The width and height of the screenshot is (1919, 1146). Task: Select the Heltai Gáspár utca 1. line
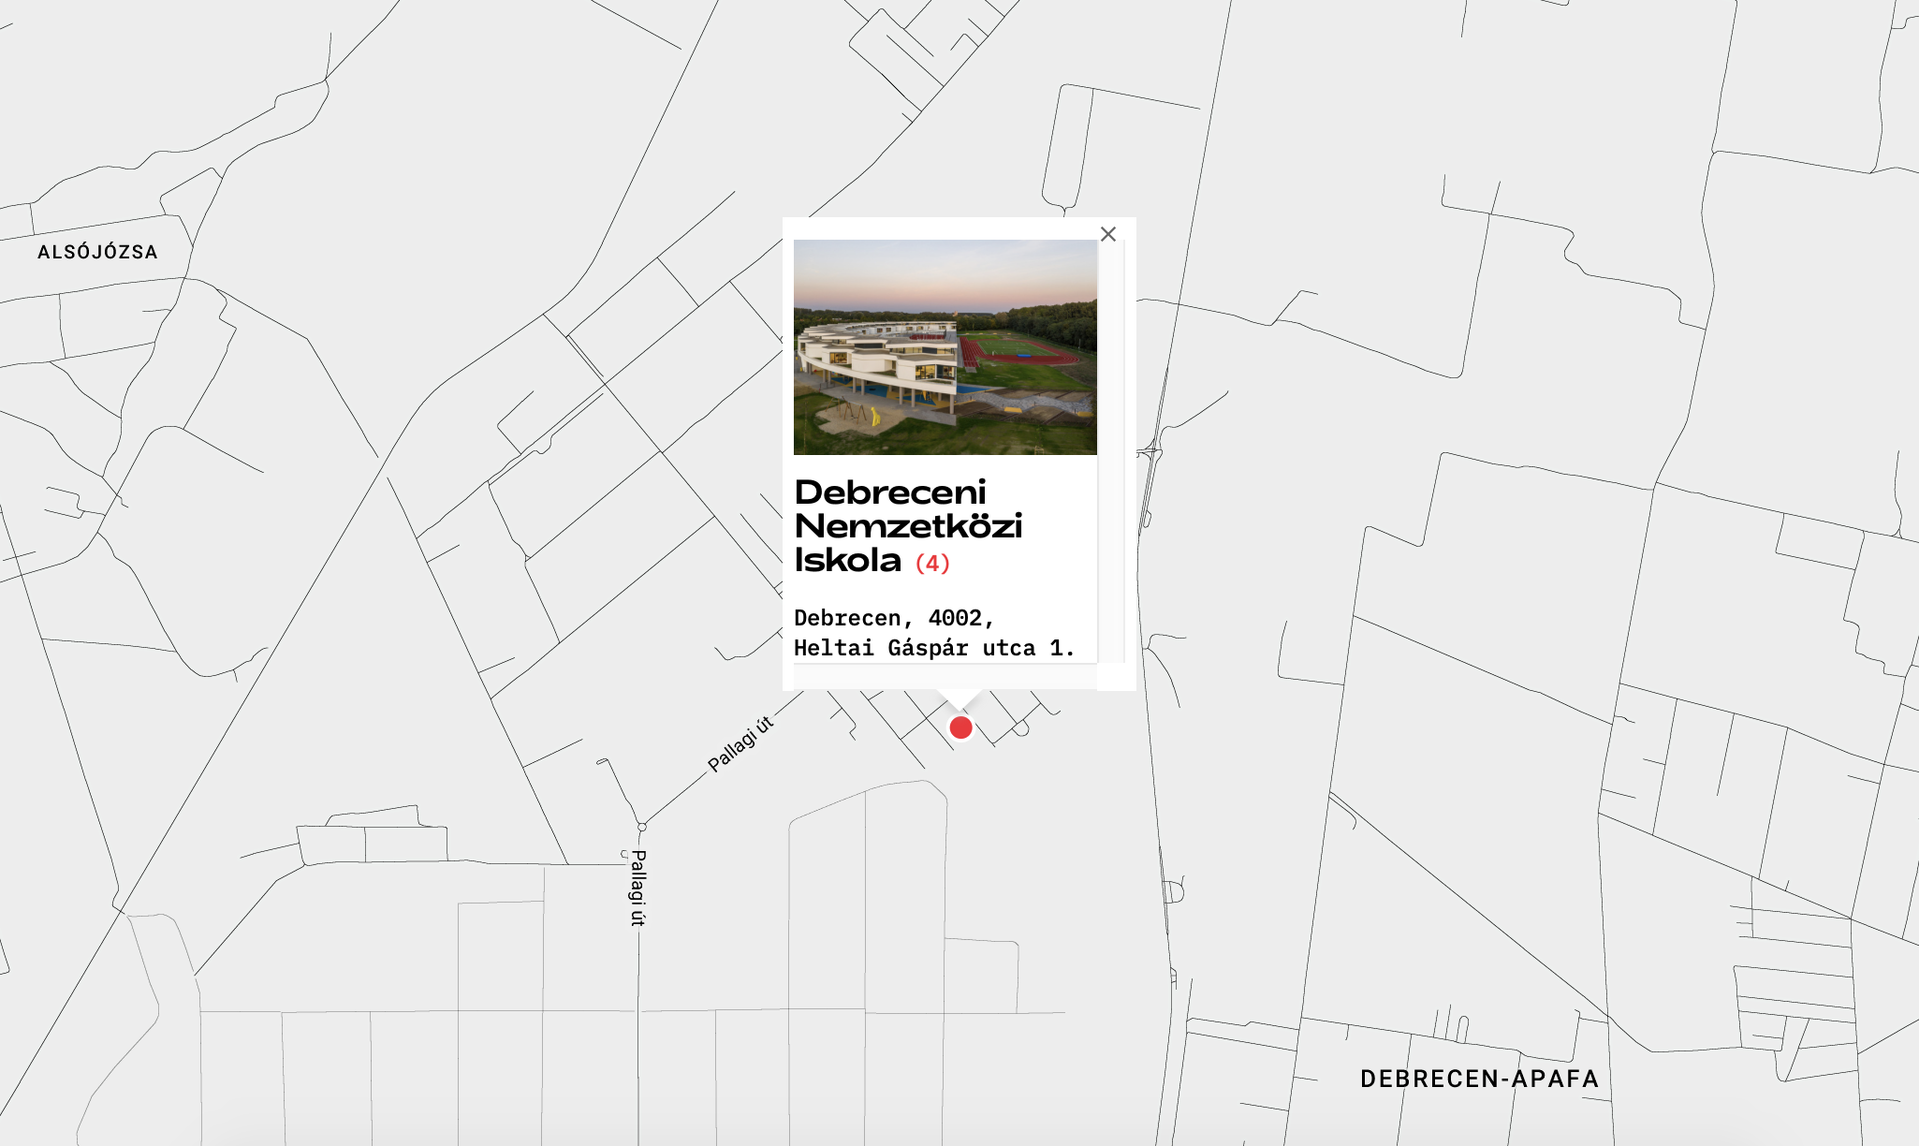(935, 648)
